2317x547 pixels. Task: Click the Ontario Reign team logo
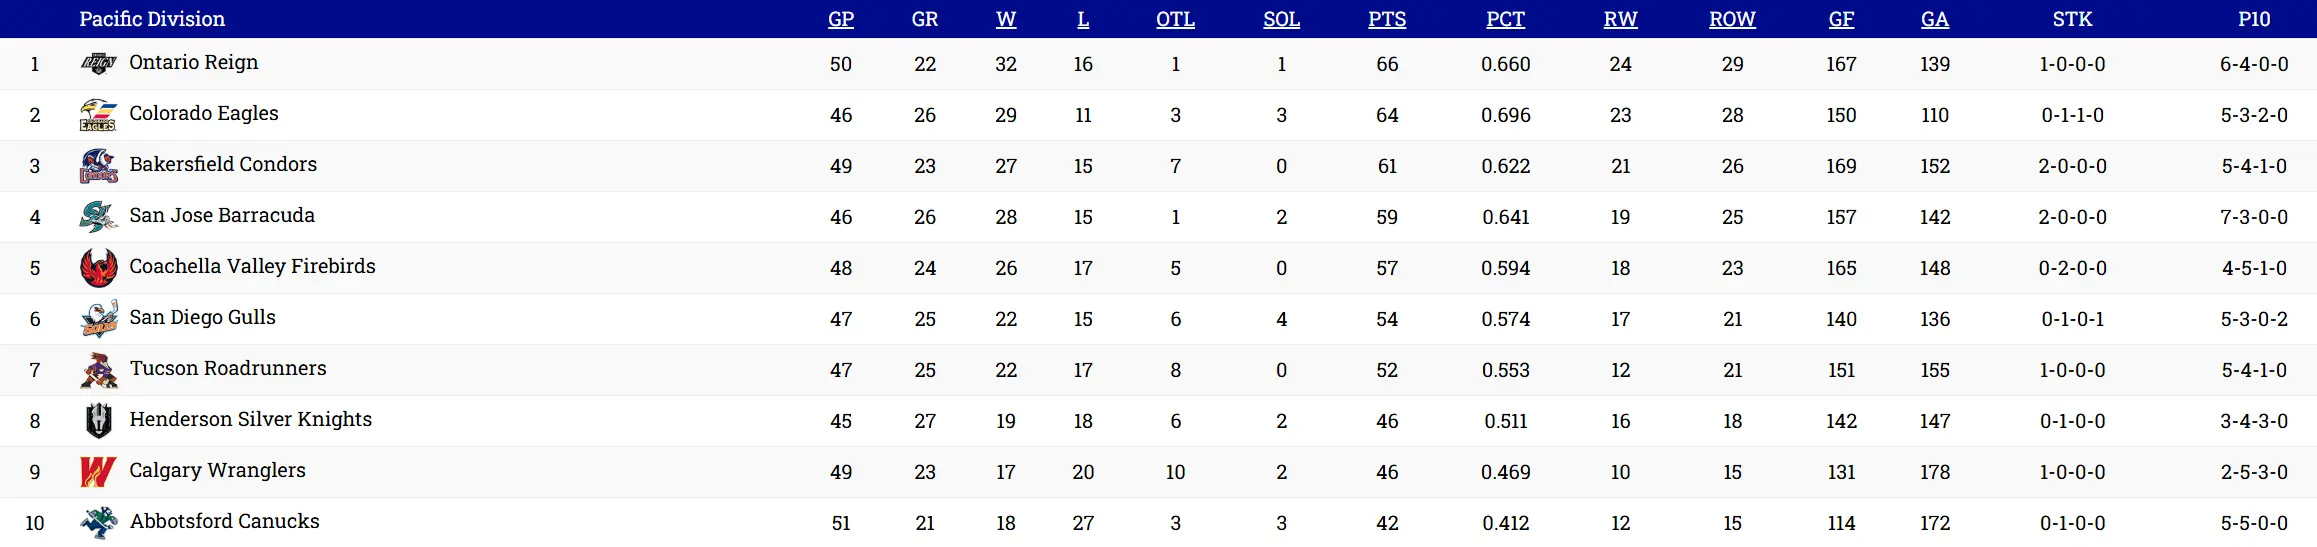98,64
